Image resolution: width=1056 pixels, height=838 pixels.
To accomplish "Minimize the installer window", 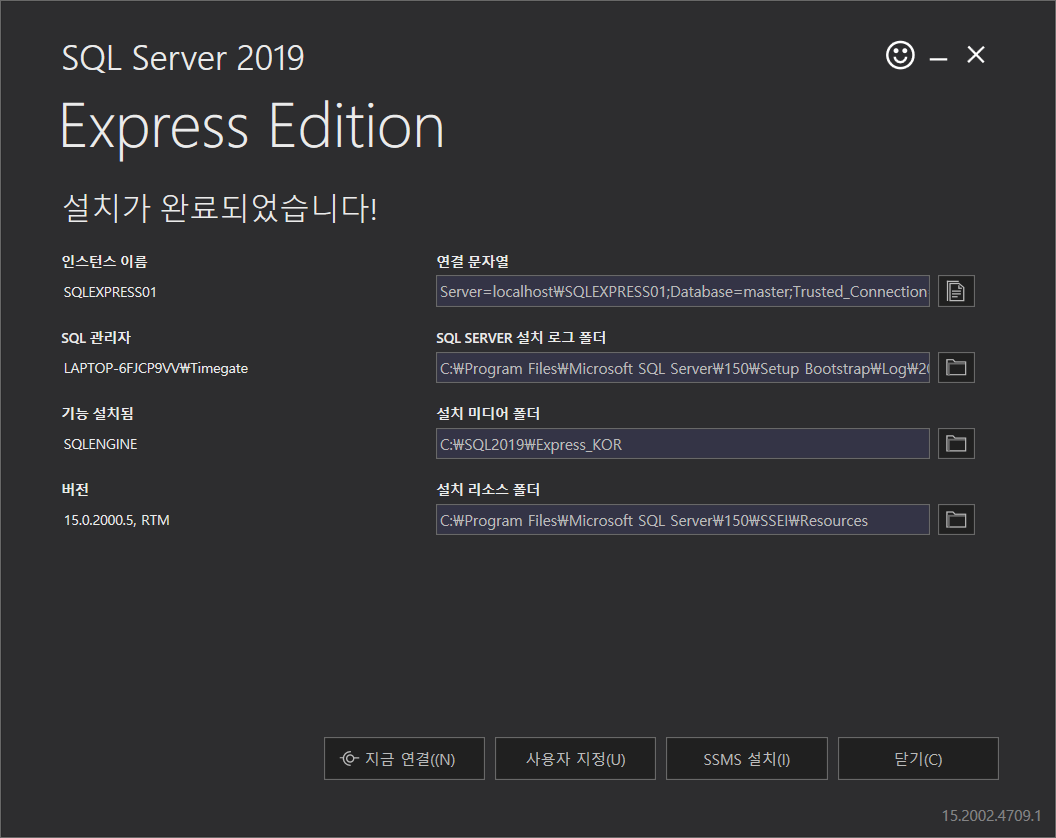I will 938,59.
